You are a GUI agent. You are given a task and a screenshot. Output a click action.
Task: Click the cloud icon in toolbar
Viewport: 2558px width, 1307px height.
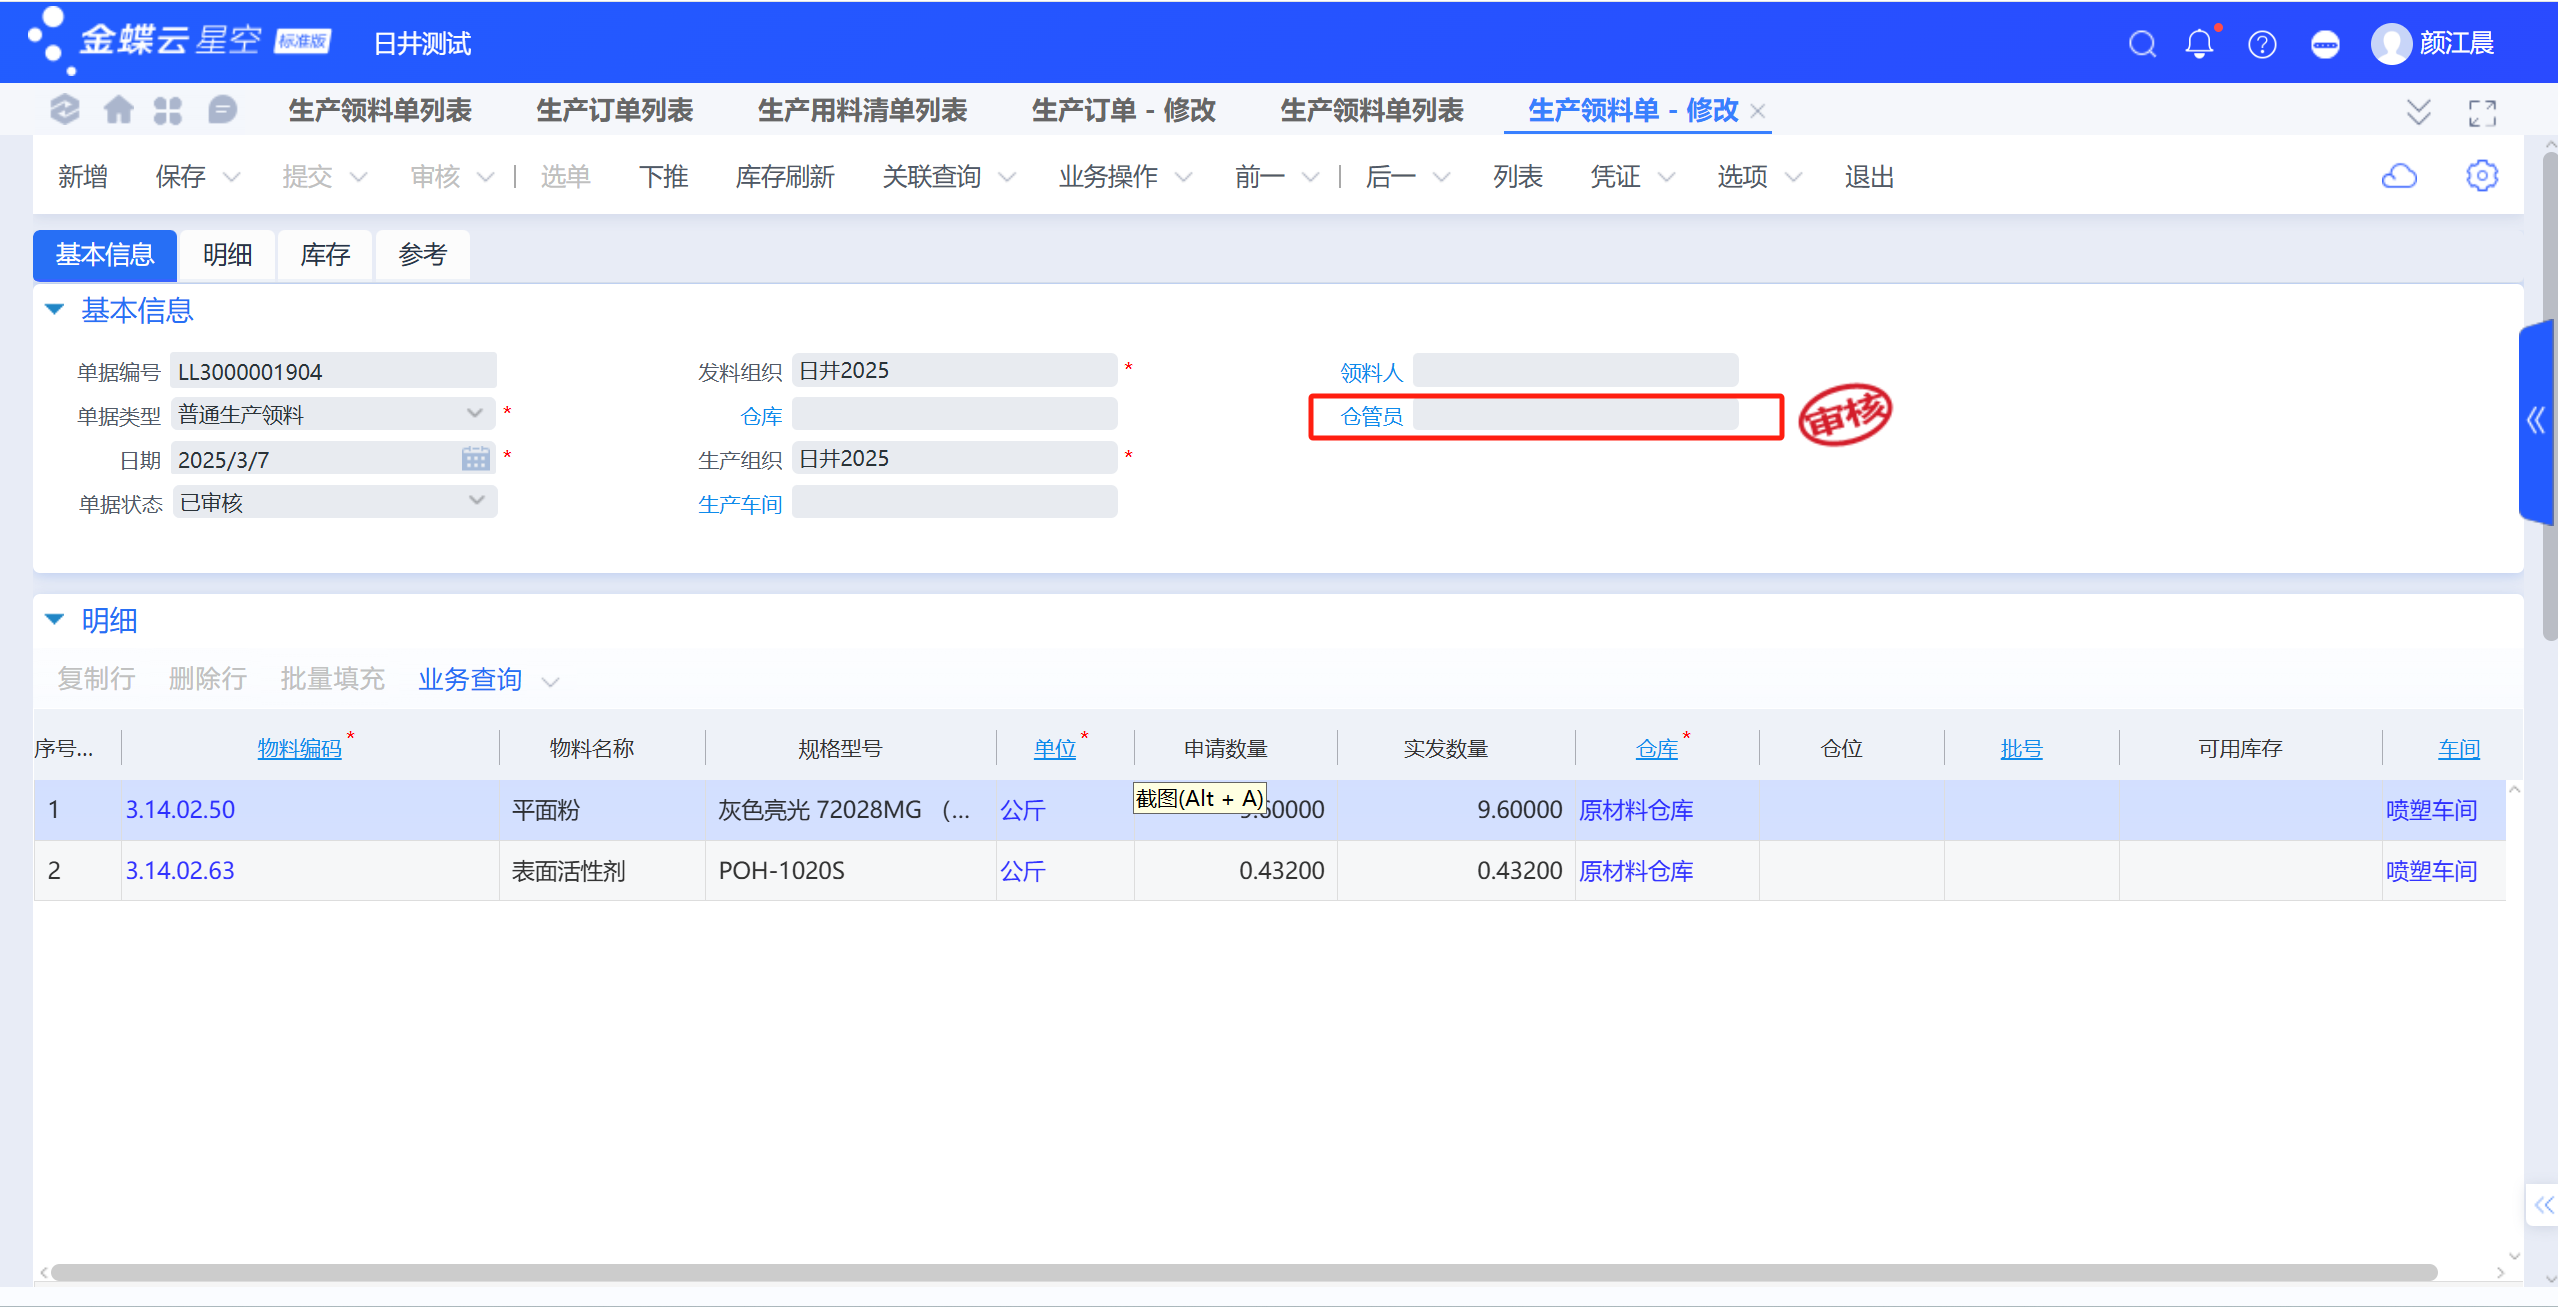(x=2399, y=177)
